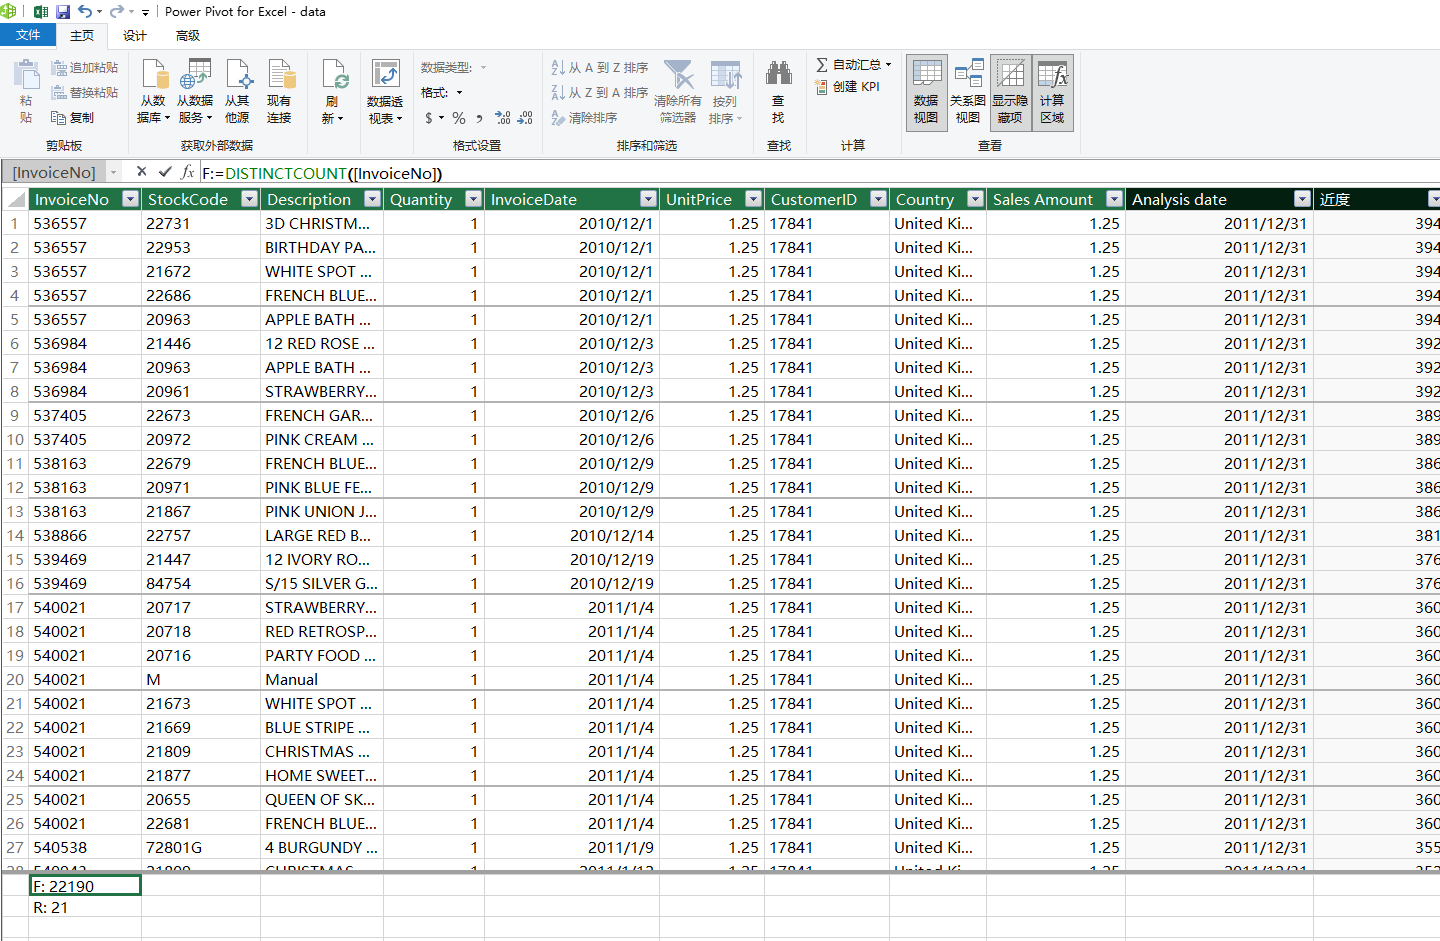Click the Excel workbook icon in title bar
This screenshot has width=1440, height=941.
tap(41, 11)
